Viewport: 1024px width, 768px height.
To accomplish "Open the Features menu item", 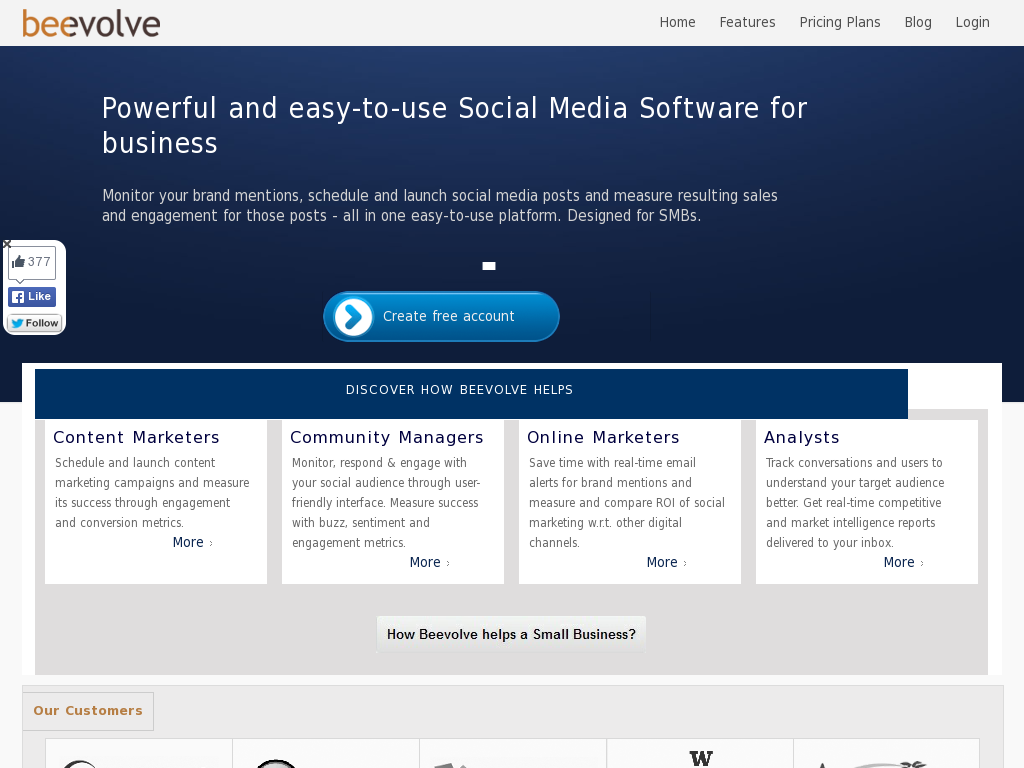I will click(747, 22).
